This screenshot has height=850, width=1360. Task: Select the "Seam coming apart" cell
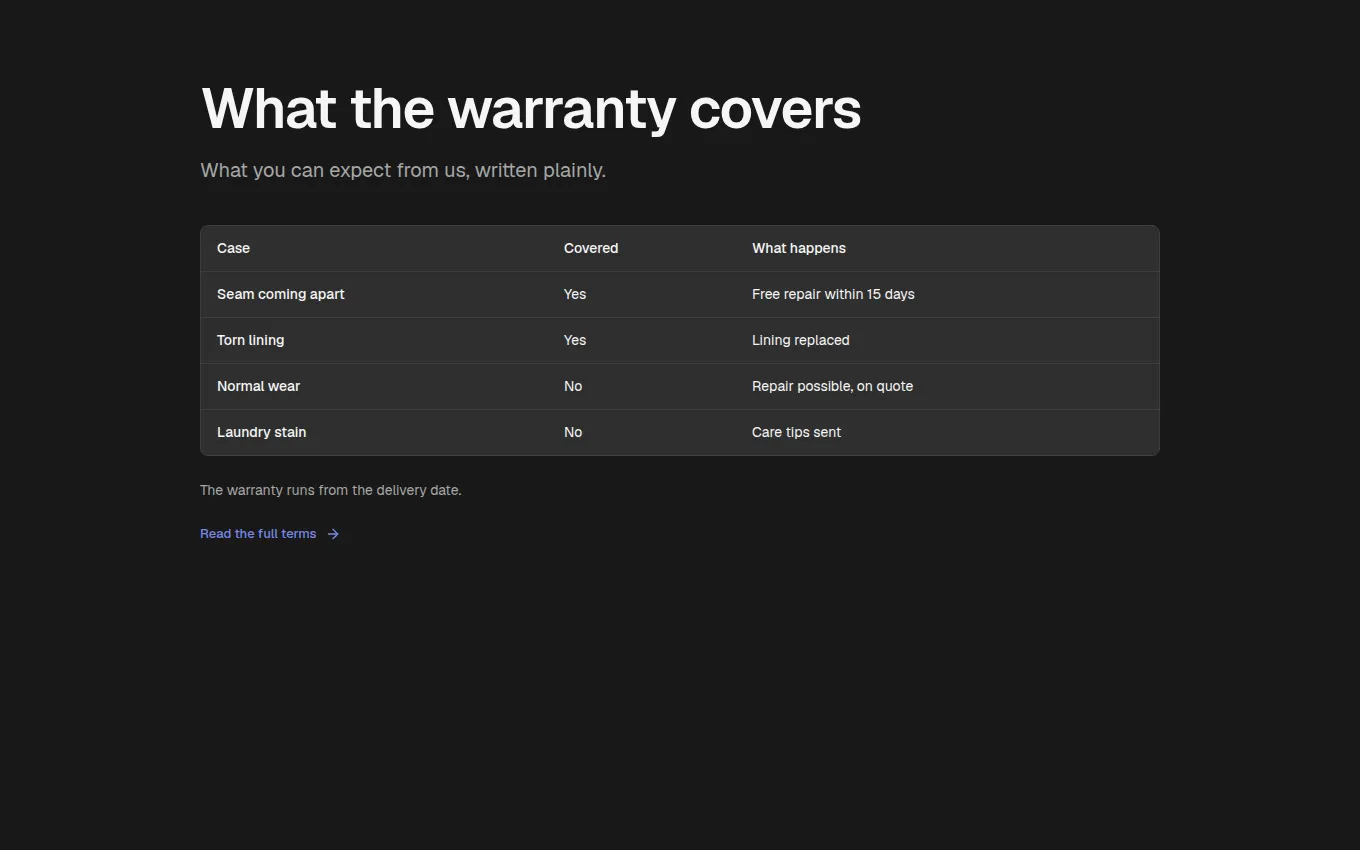(x=374, y=294)
